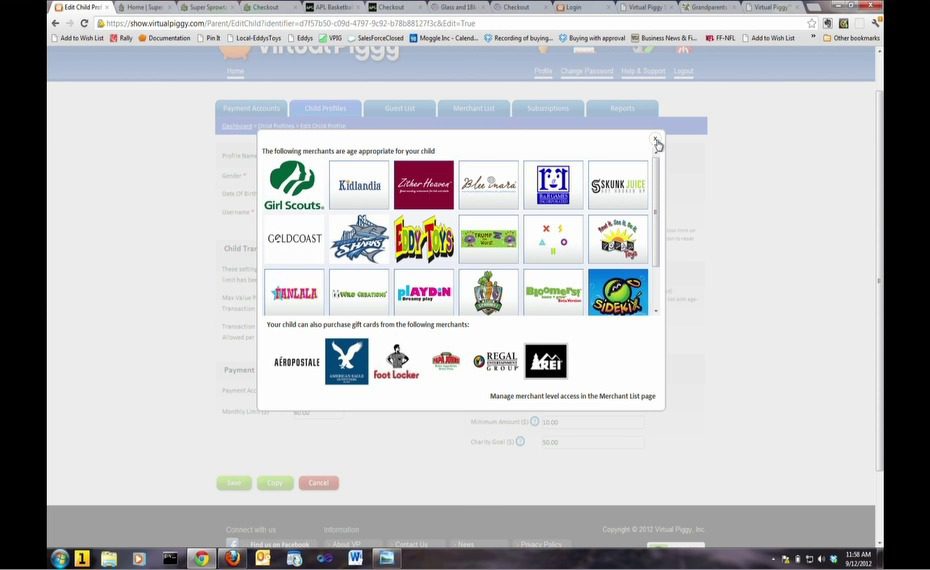Open Firefox from the taskbar
This screenshot has height=570, width=930.
coord(232,558)
